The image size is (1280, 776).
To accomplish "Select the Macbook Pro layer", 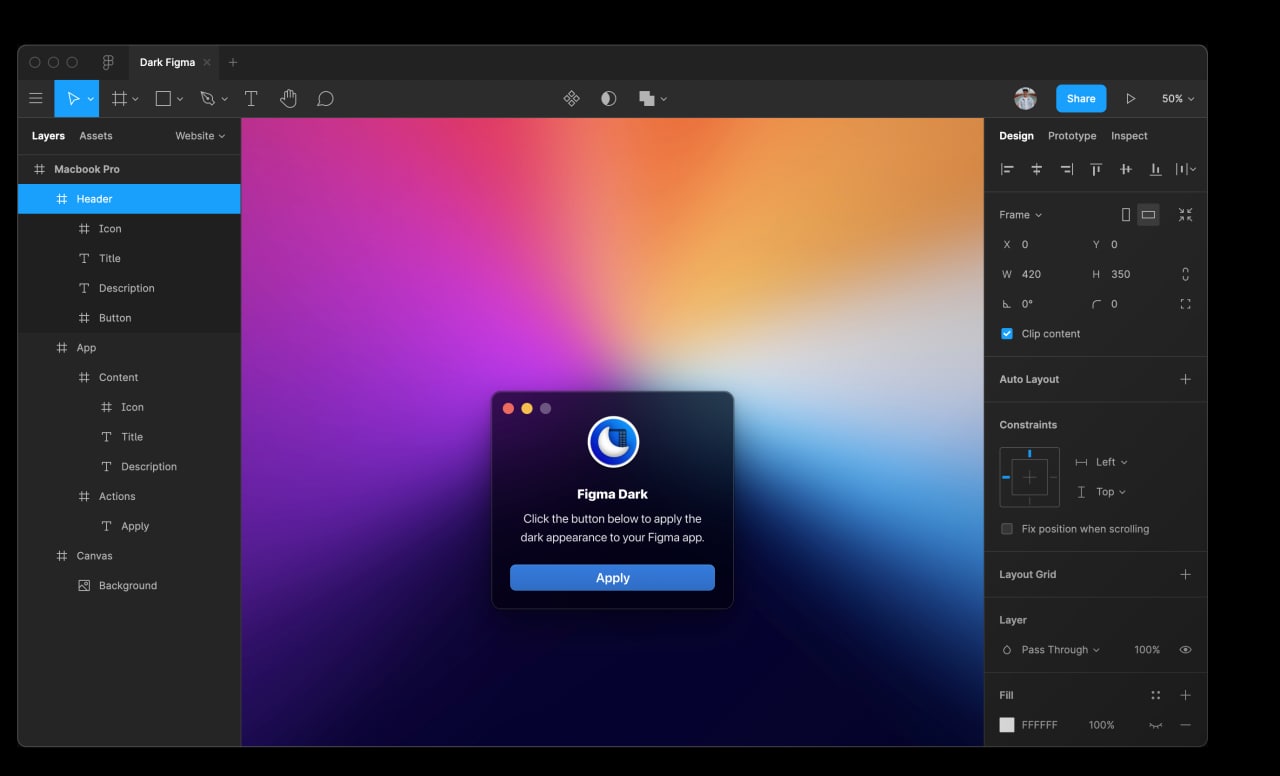I will pos(129,169).
